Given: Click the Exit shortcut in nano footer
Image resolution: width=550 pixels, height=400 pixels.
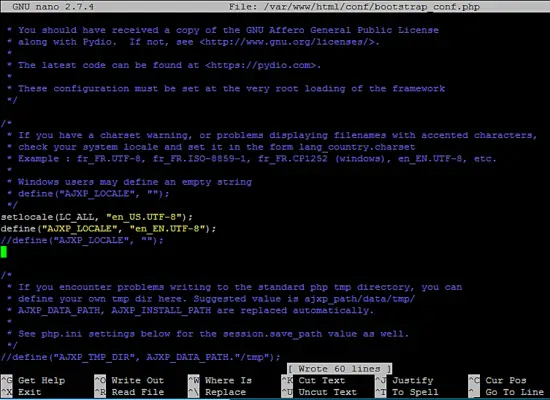Looking at the screenshot, I should 21,392.
